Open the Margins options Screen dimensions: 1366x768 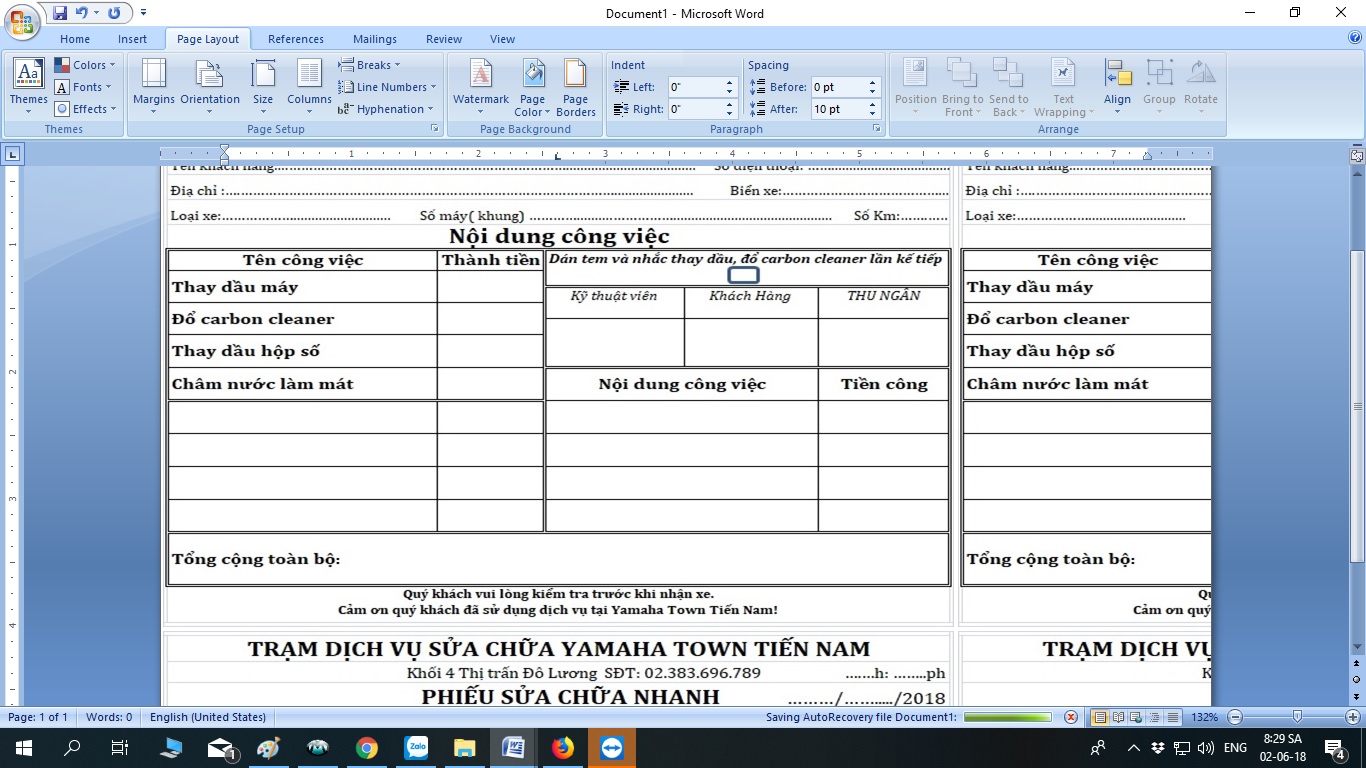click(x=153, y=84)
